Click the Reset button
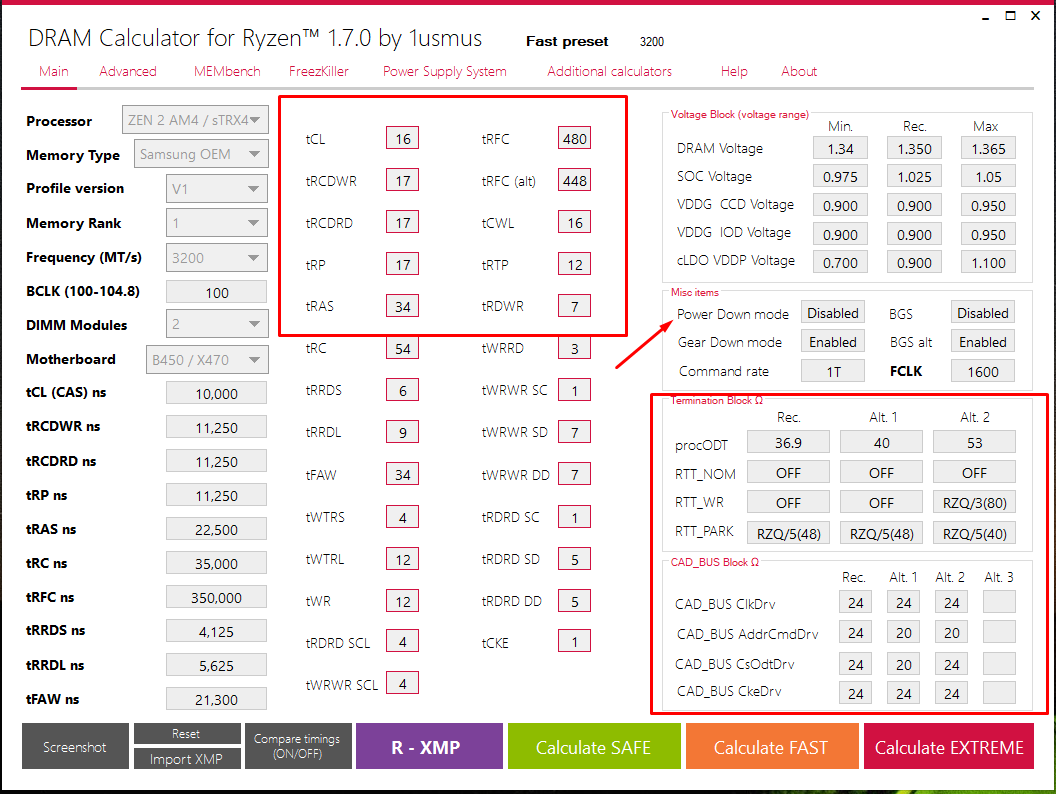The height and width of the screenshot is (794, 1056). pyautogui.click(x=187, y=733)
